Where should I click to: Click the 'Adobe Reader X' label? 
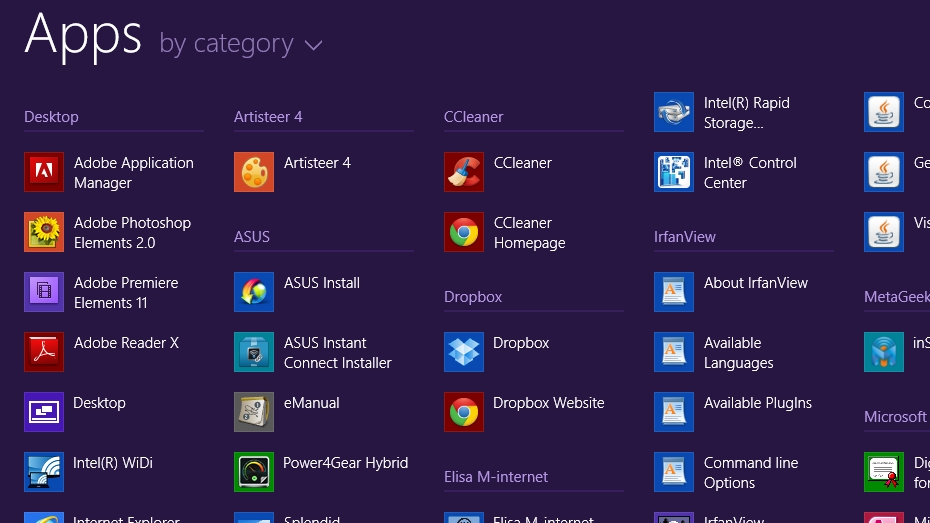pos(126,343)
